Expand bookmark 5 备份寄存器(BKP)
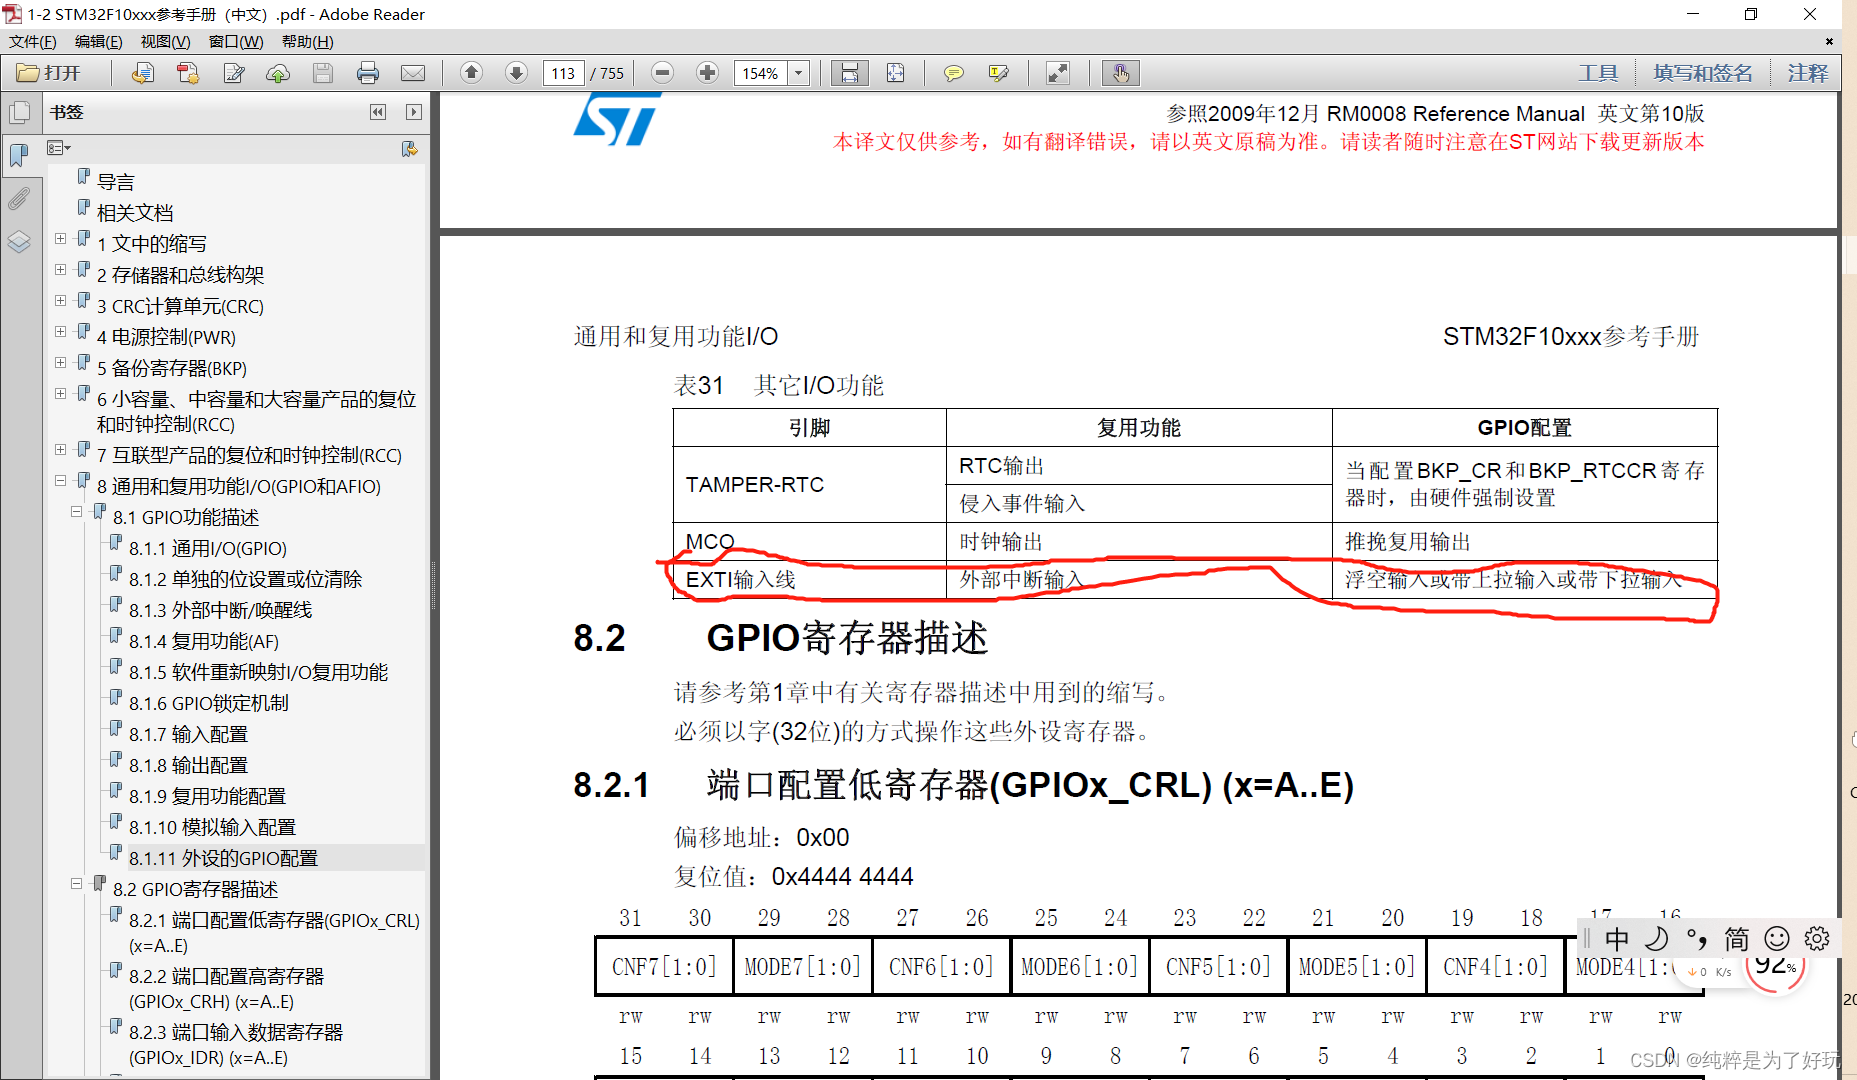Image resolution: width=1857 pixels, height=1080 pixels. (x=61, y=362)
